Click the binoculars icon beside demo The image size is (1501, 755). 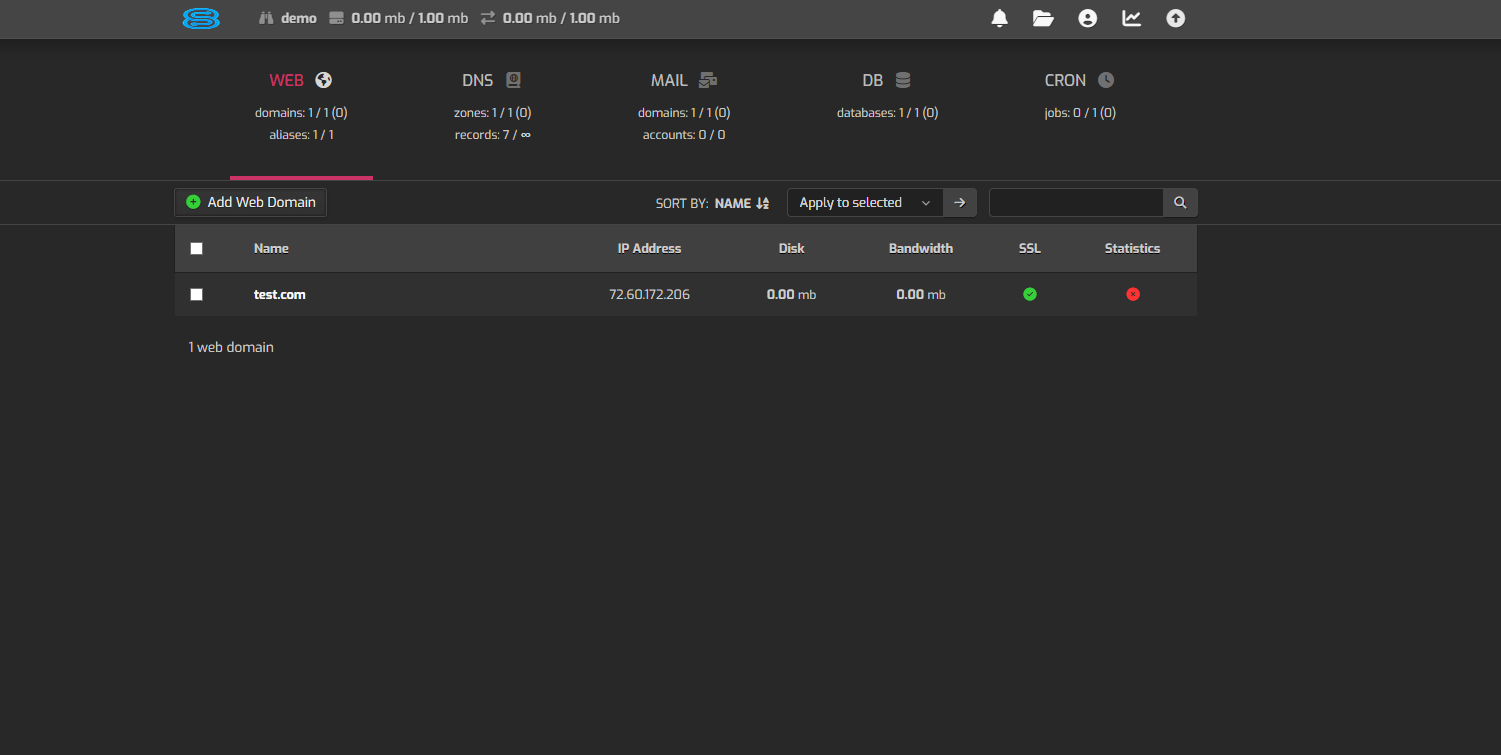pos(265,18)
